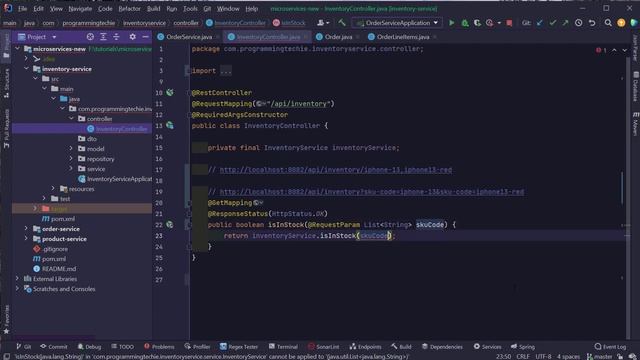Go to next highlighted error arrow
The width and height of the screenshot is (640, 360).
(625, 50)
